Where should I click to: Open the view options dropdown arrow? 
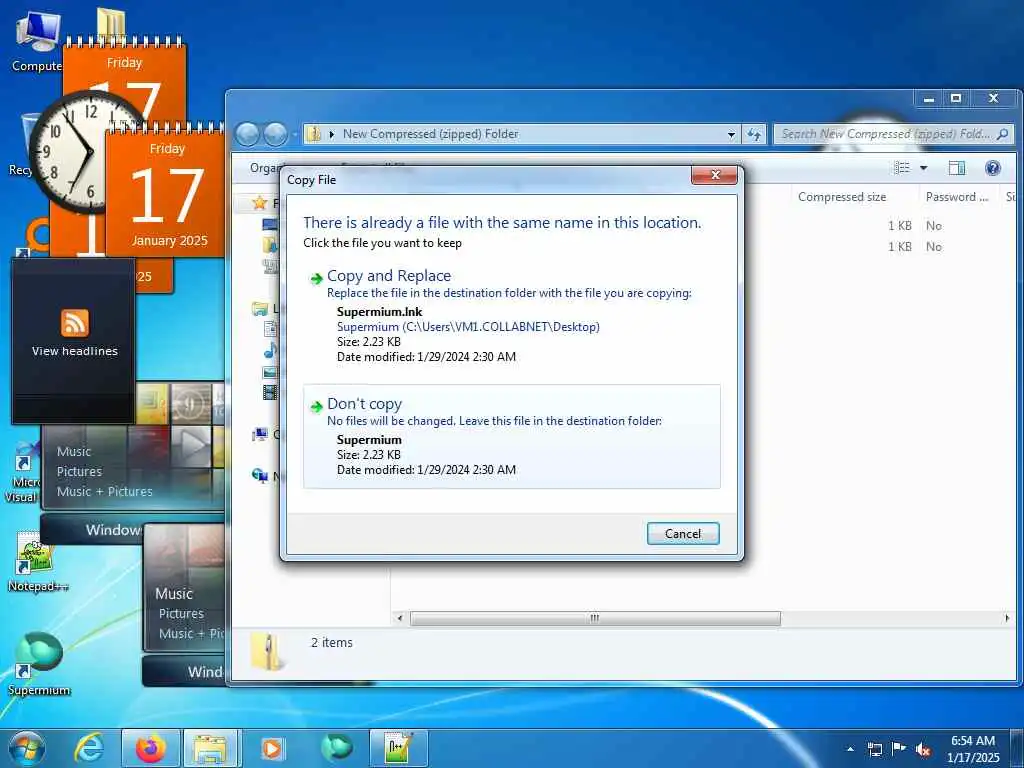click(x=923, y=168)
